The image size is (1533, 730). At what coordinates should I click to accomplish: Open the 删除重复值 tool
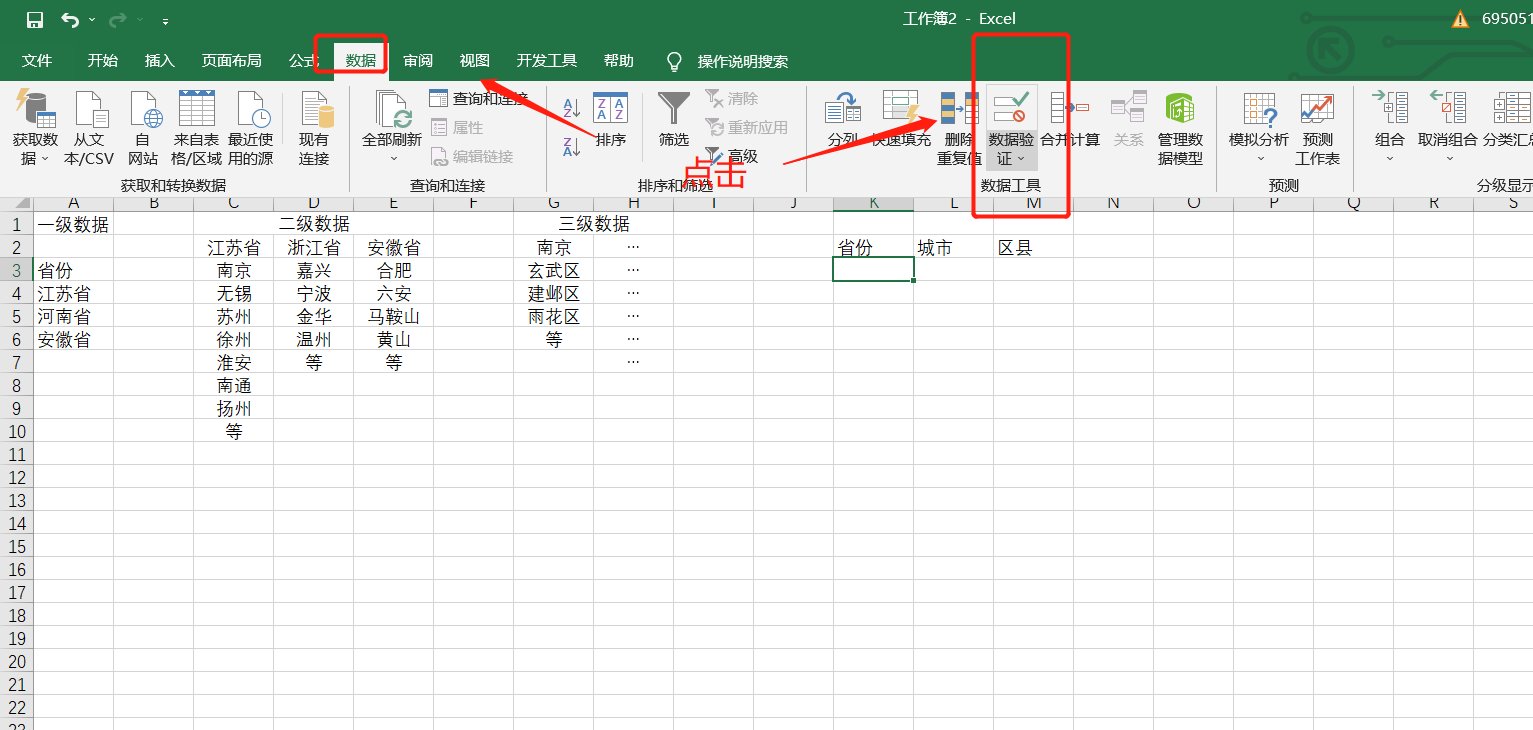point(957,127)
